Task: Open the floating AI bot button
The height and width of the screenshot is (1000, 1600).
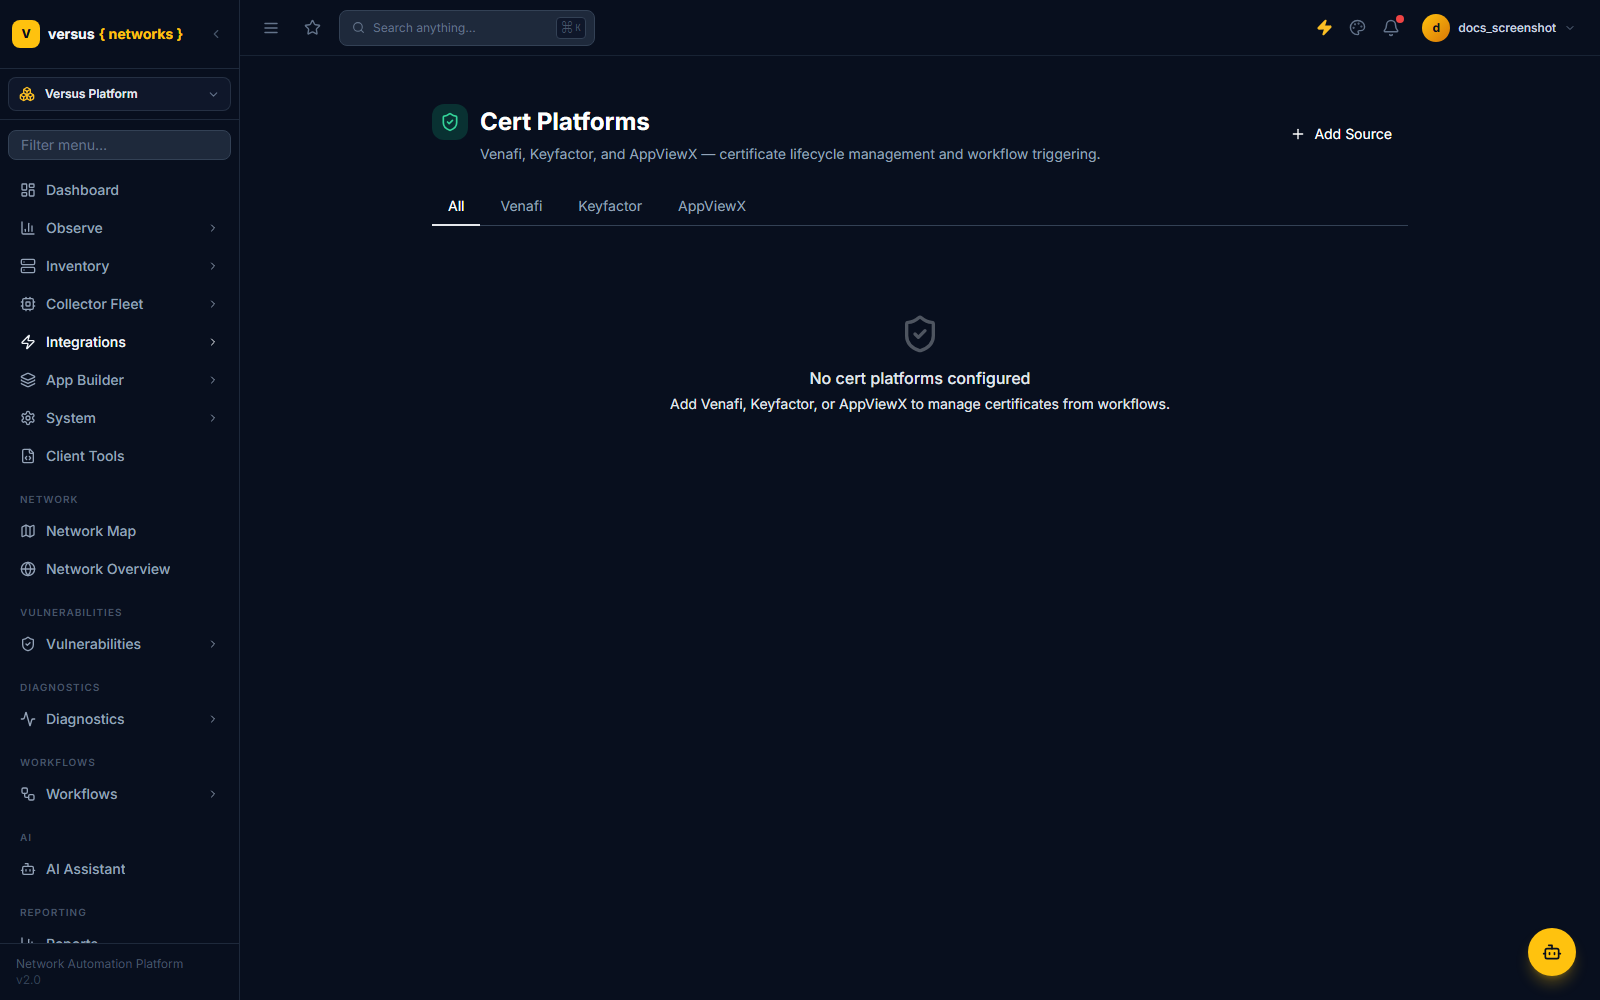Action: (x=1552, y=952)
